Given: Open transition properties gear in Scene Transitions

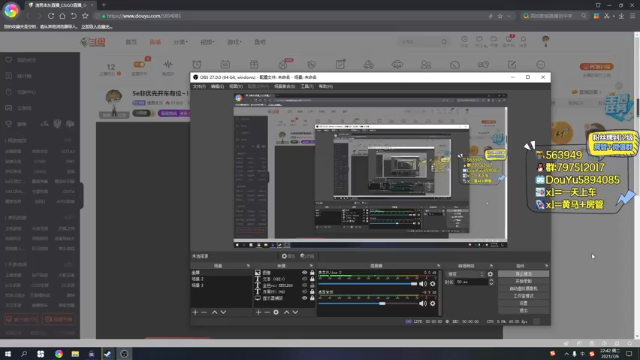Looking at the screenshot, I should click(x=490, y=274).
